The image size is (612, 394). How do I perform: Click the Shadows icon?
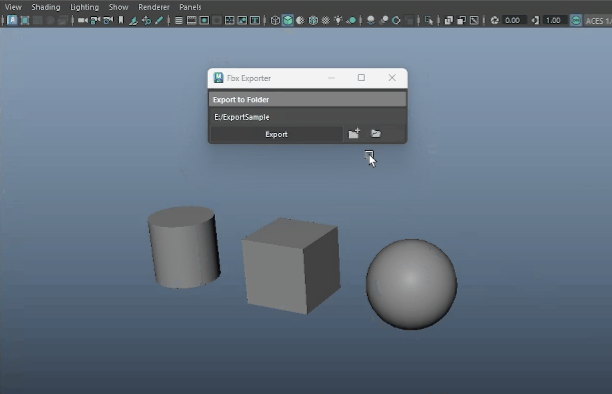pyautogui.click(x=351, y=20)
